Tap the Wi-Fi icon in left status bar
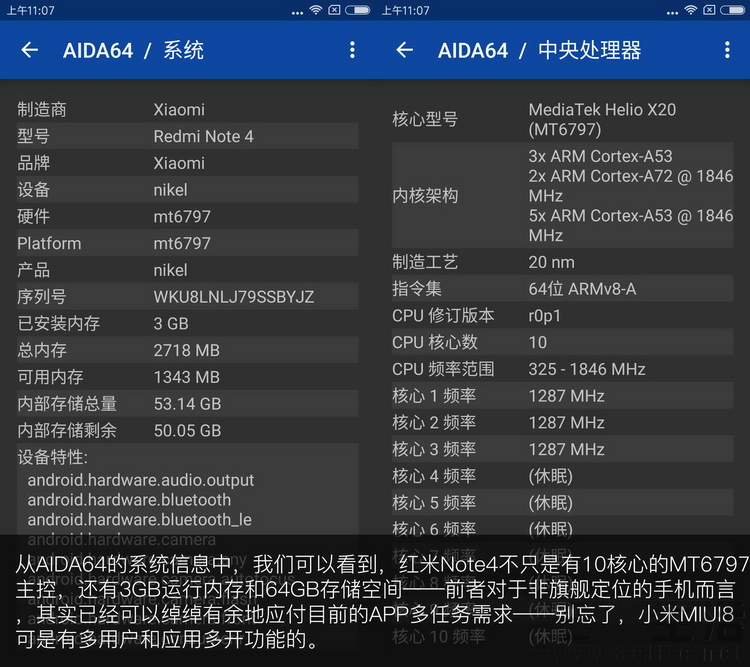This screenshot has height=667, width=750. click(x=316, y=10)
